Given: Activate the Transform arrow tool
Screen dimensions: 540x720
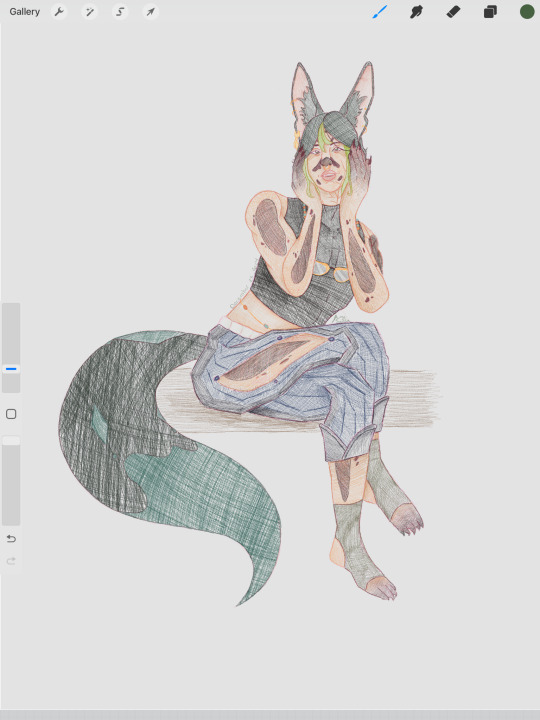Looking at the screenshot, I should click(x=151, y=12).
